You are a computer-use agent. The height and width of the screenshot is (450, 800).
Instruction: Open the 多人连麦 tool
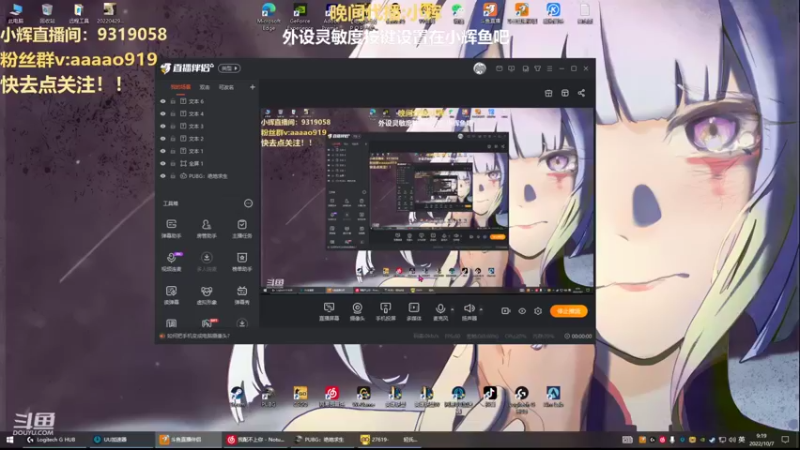tap(206, 262)
